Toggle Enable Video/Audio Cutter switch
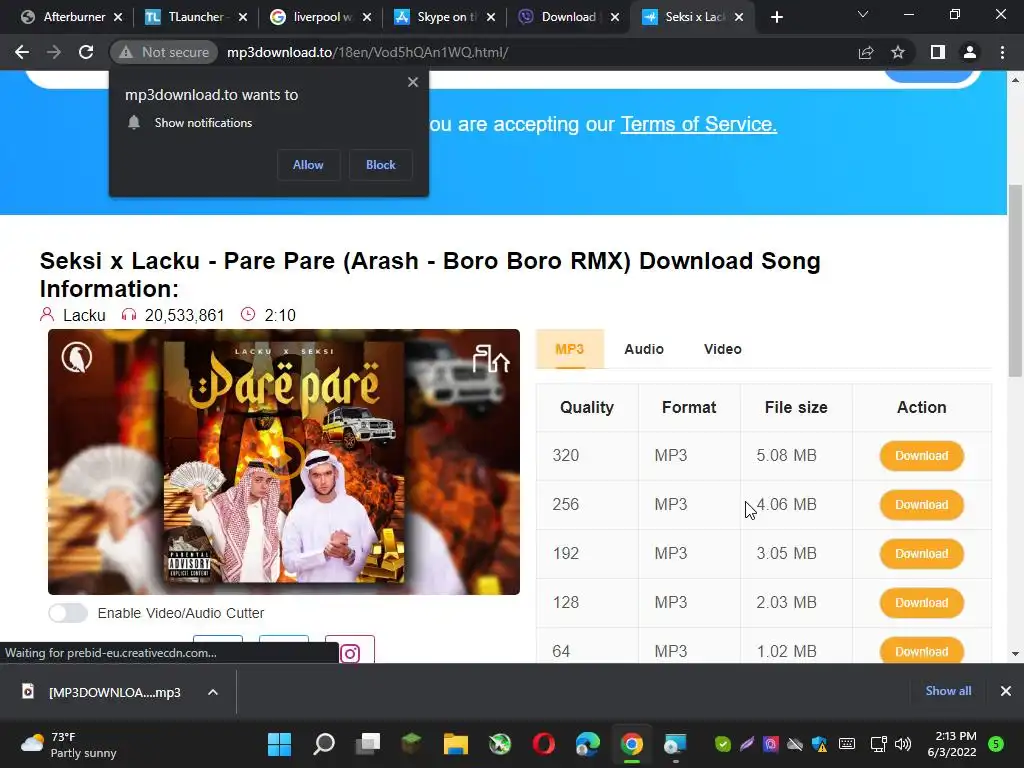This screenshot has width=1024, height=768. (x=68, y=613)
